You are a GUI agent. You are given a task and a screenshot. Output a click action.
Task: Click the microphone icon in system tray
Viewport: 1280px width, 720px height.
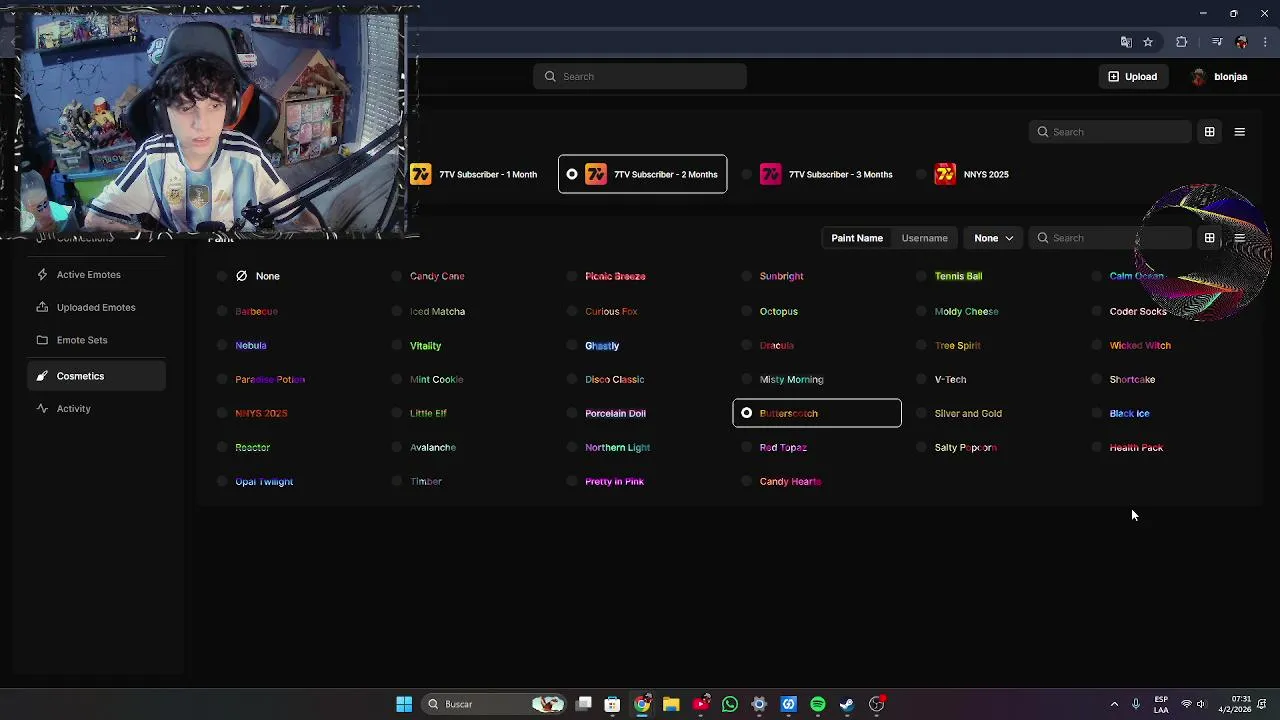pos(1135,704)
